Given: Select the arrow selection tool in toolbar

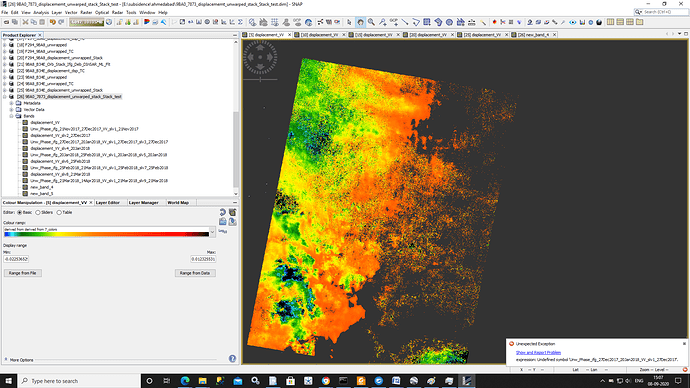Looking at the screenshot, I should pyautogui.click(x=349, y=22).
